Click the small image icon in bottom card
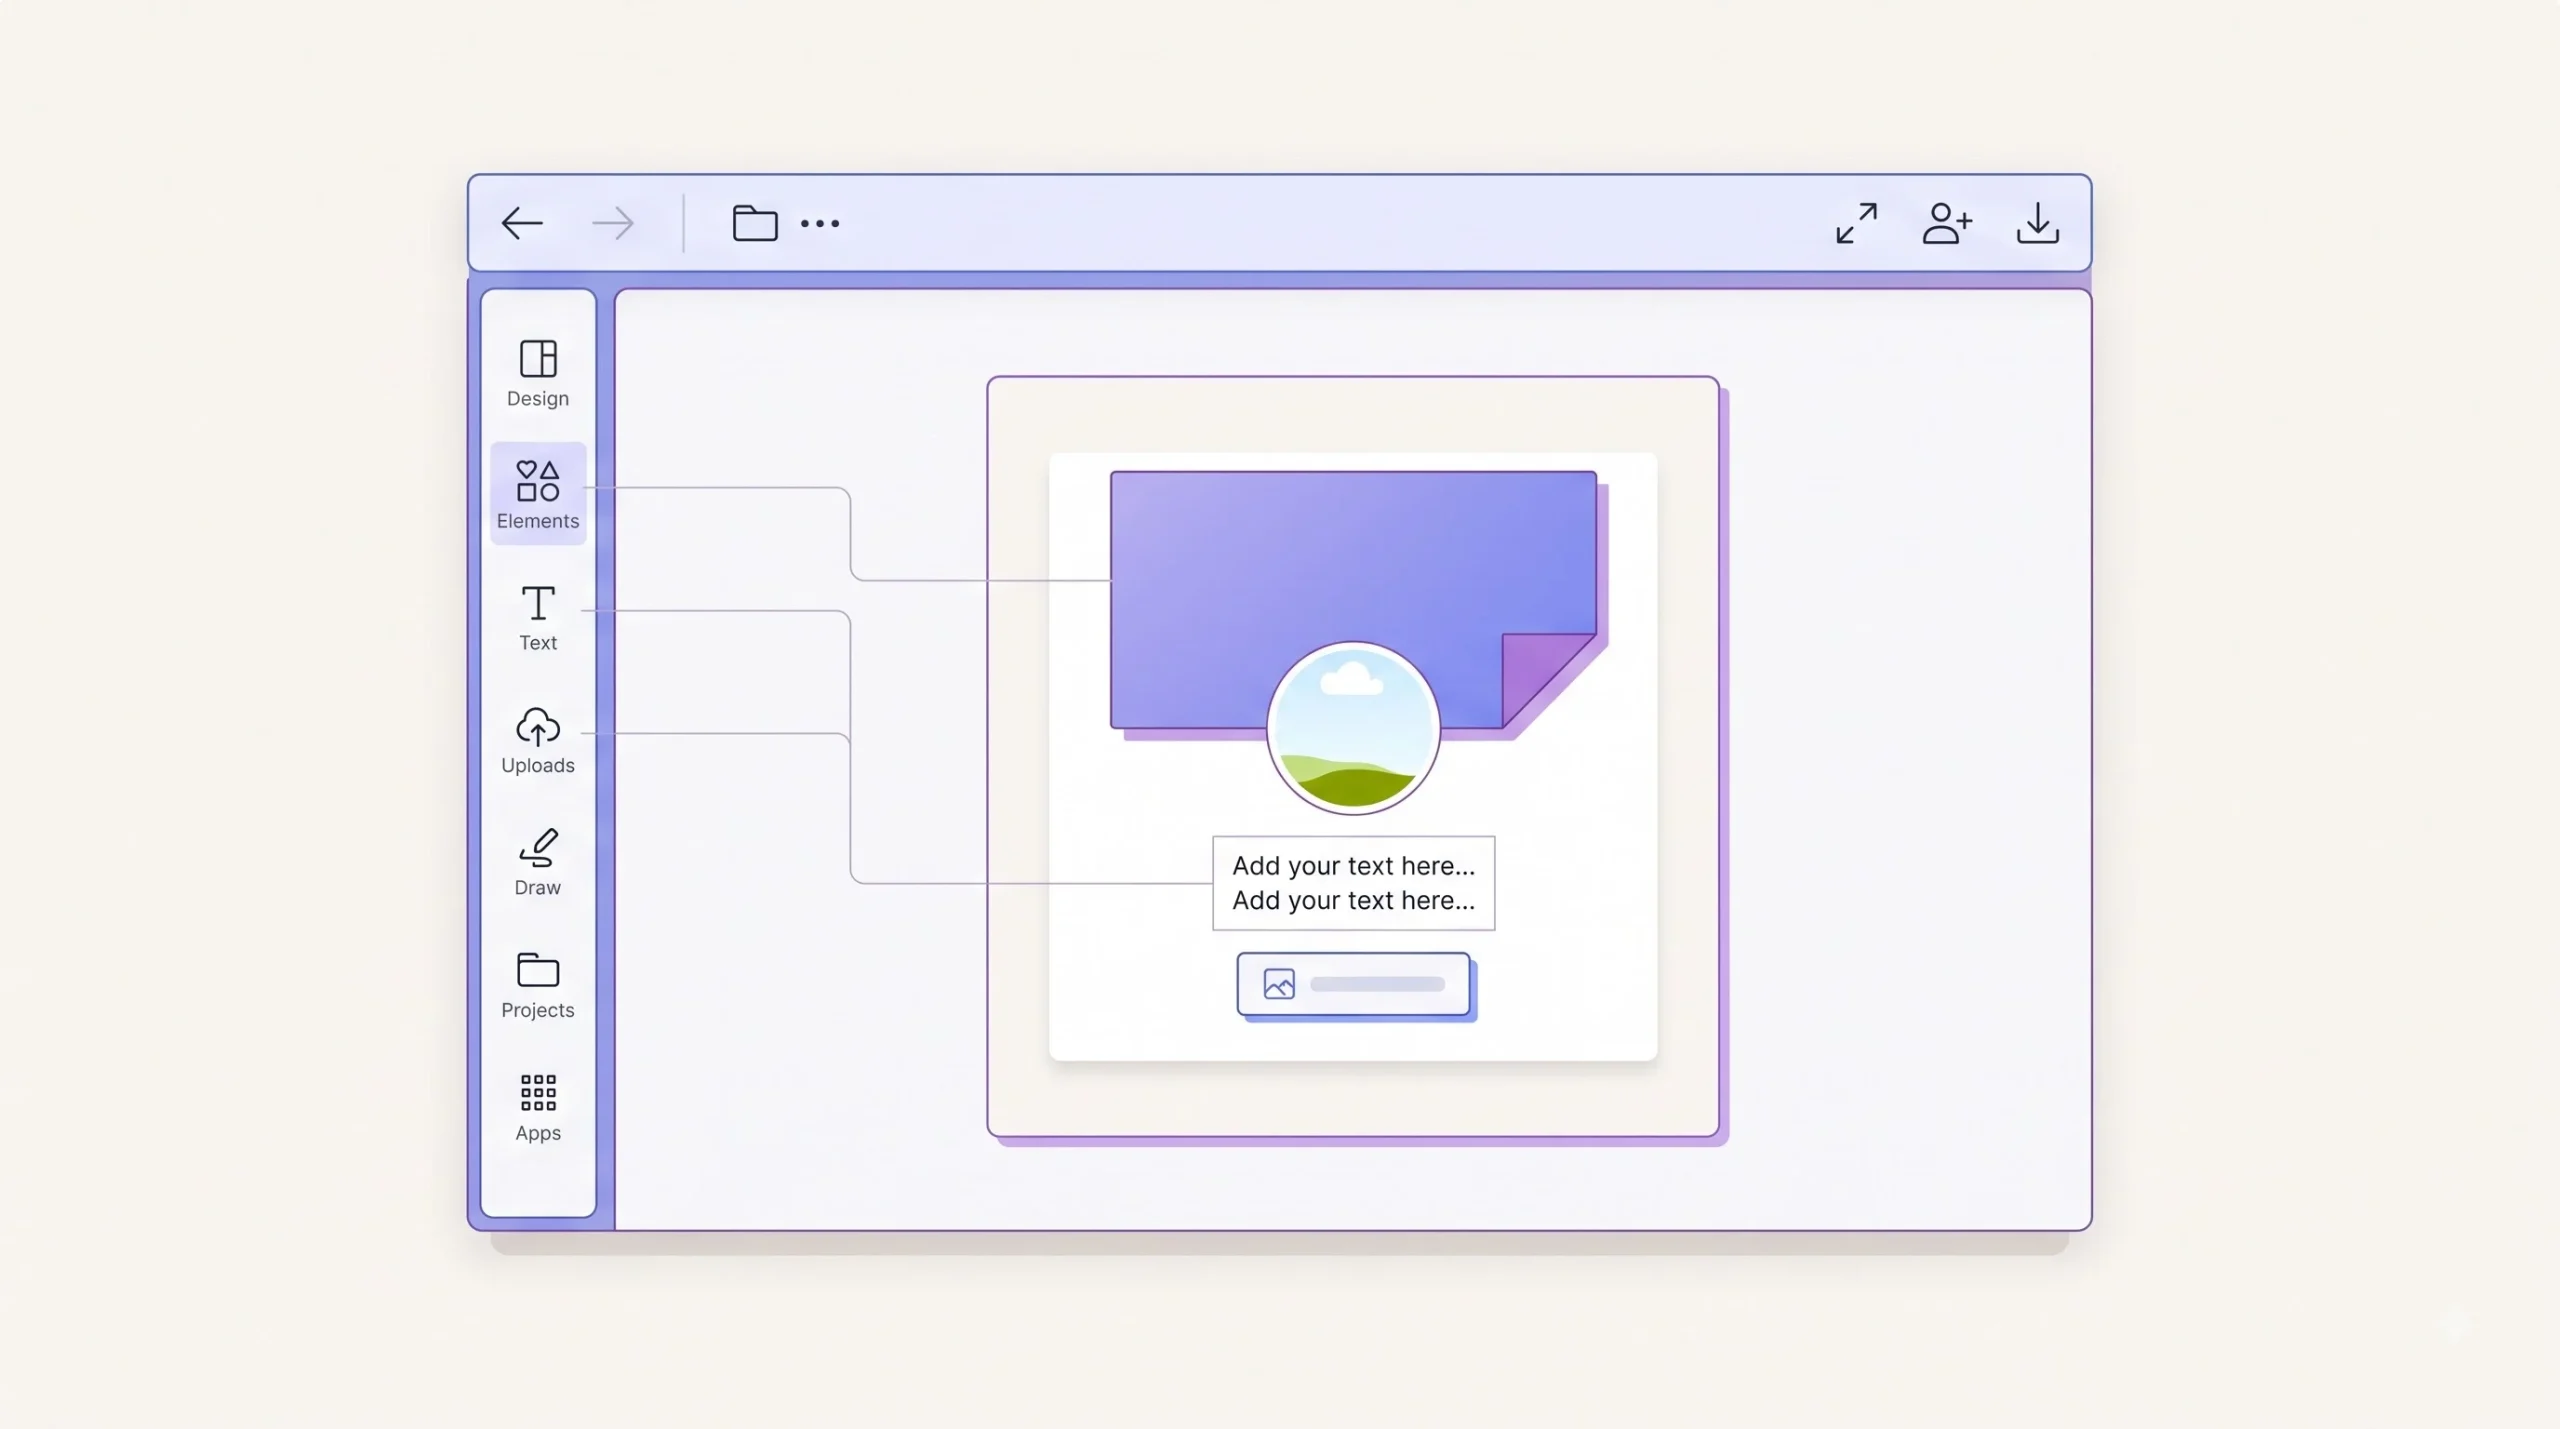The image size is (2560, 1429). tap(1279, 984)
